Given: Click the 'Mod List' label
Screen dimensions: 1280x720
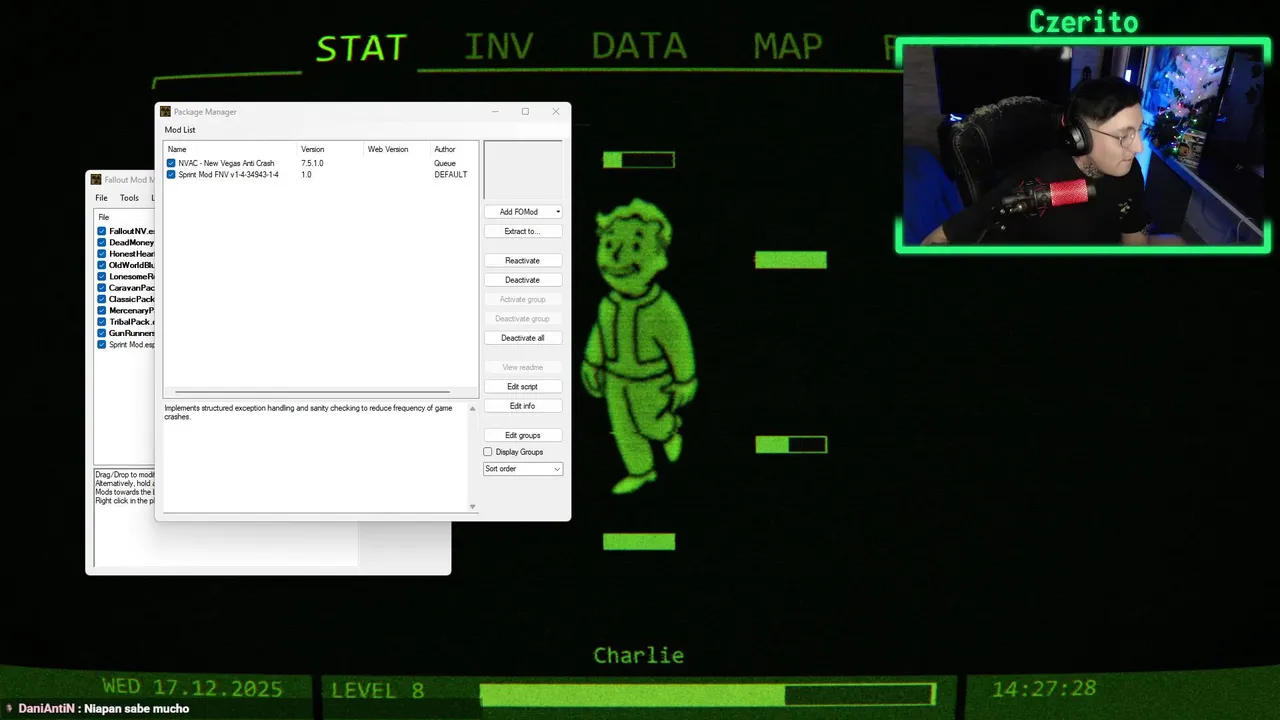Looking at the screenshot, I should tap(180, 130).
